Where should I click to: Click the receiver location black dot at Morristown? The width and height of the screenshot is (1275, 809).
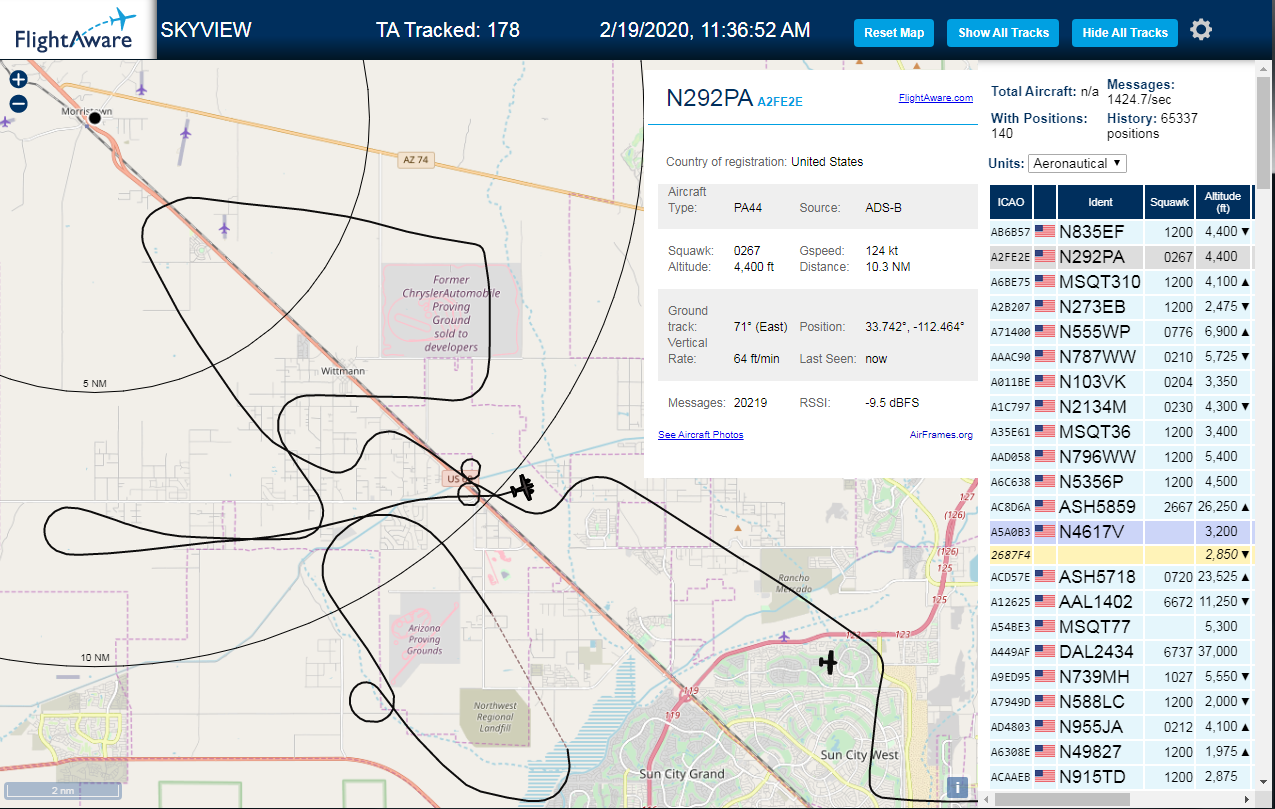pos(95,118)
